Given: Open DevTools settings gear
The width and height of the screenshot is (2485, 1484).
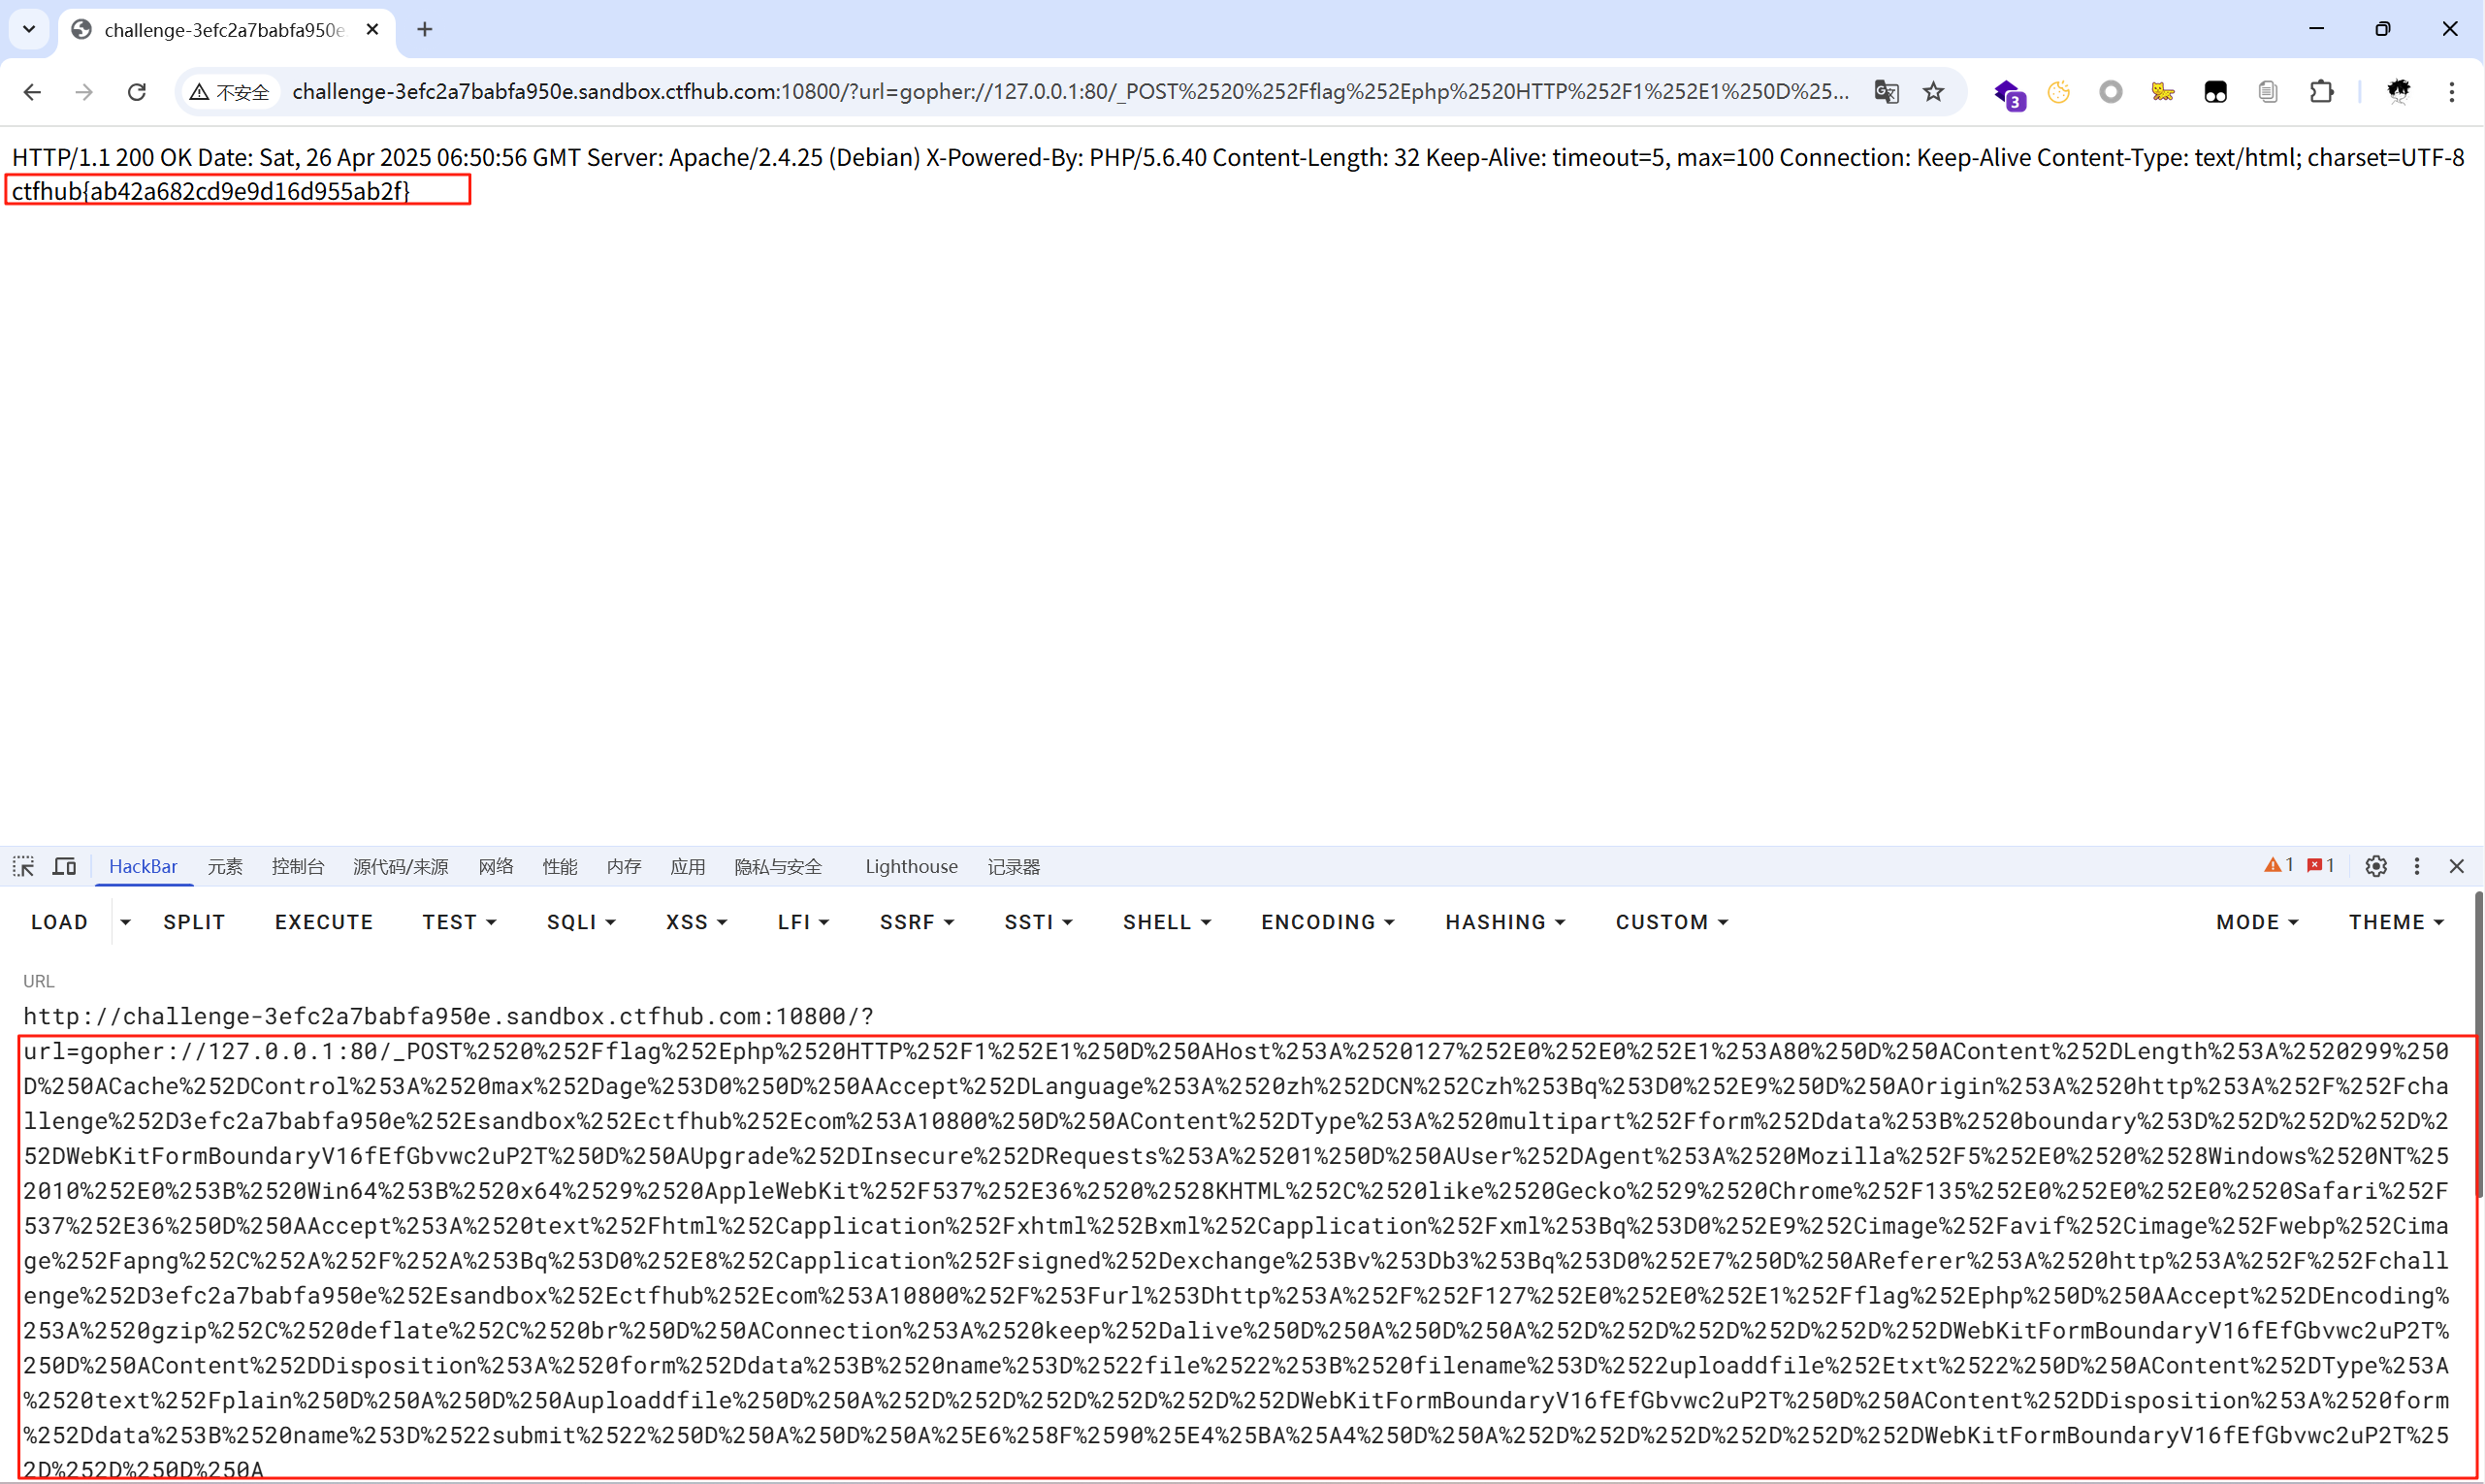Looking at the screenshot, I should pyautogui.click(x=2376, y=866).
